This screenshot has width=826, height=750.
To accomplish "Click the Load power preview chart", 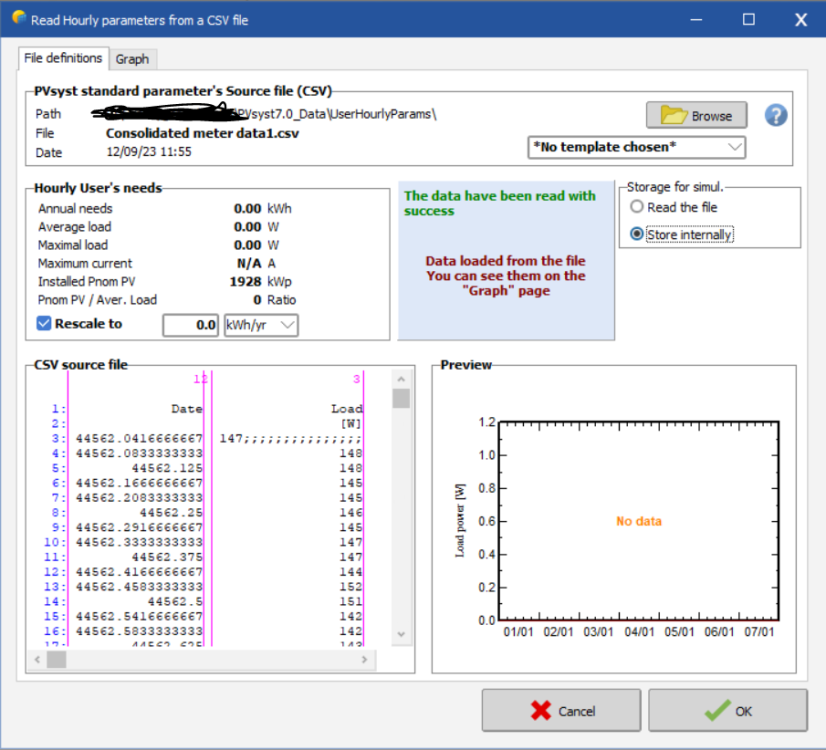I will (x=637, y=520).
